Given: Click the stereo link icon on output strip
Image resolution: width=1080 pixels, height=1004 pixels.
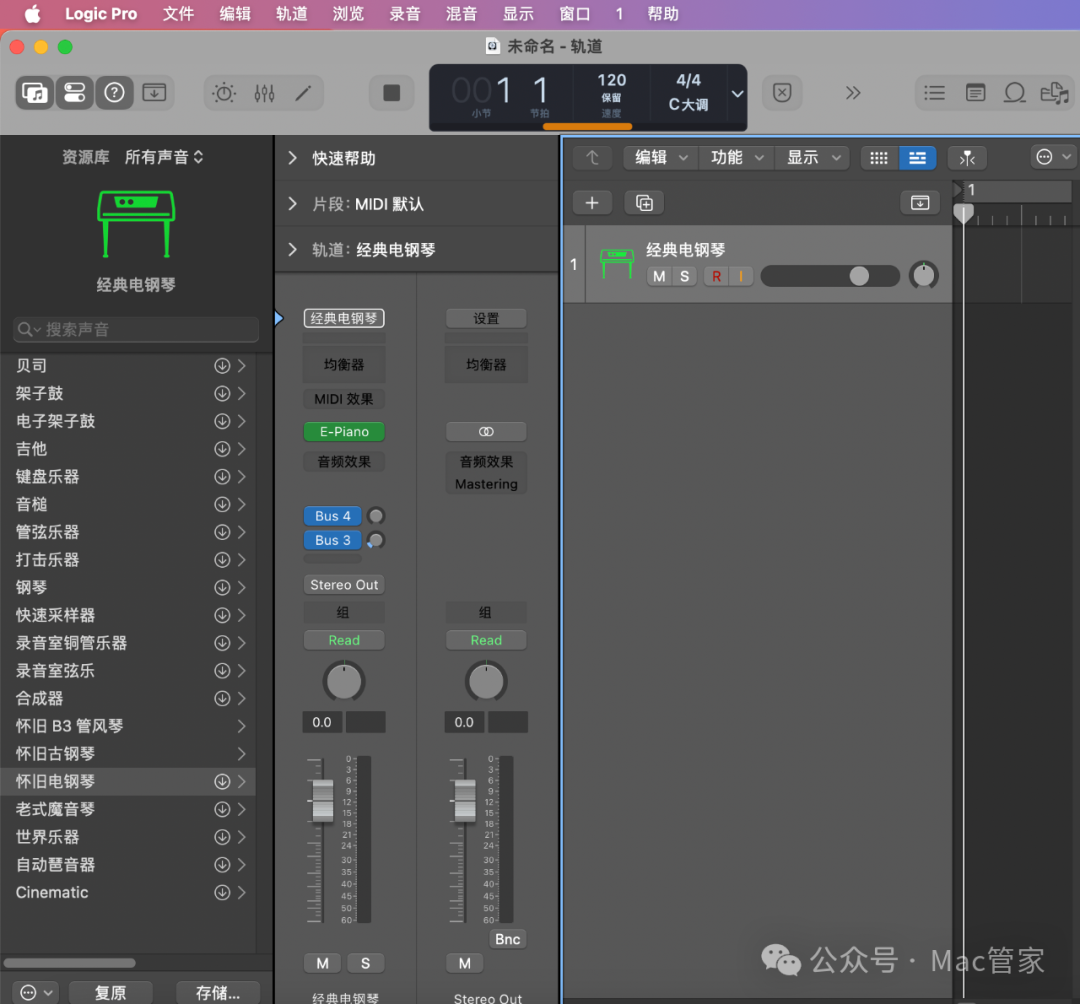Looking at the screenshot, I should [x=486, y=432].
